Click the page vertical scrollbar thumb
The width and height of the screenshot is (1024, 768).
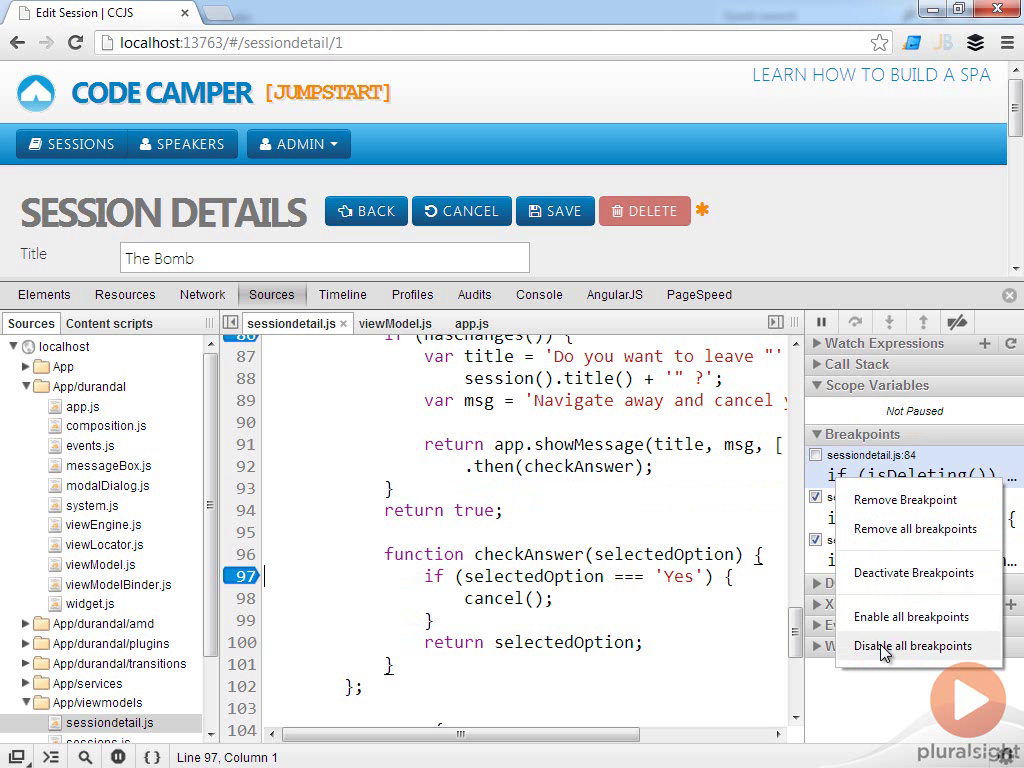[1015, 108]
